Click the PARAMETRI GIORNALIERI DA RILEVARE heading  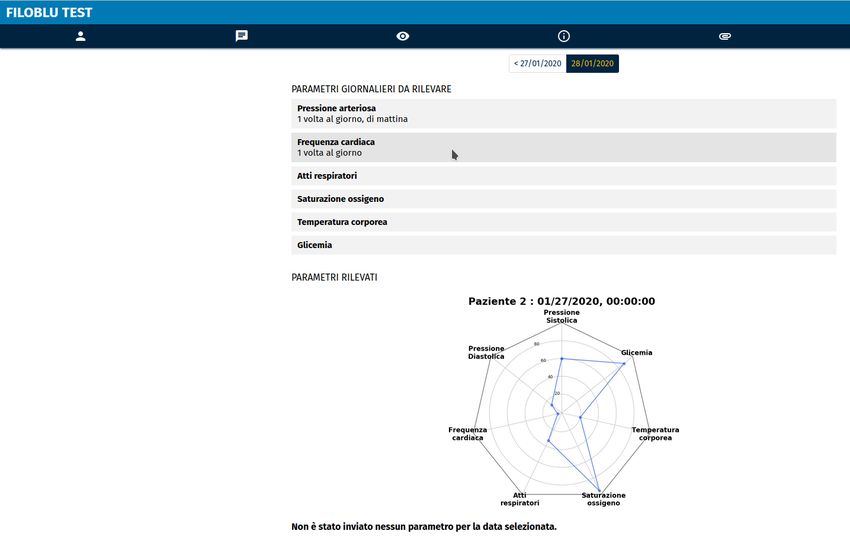371,89
